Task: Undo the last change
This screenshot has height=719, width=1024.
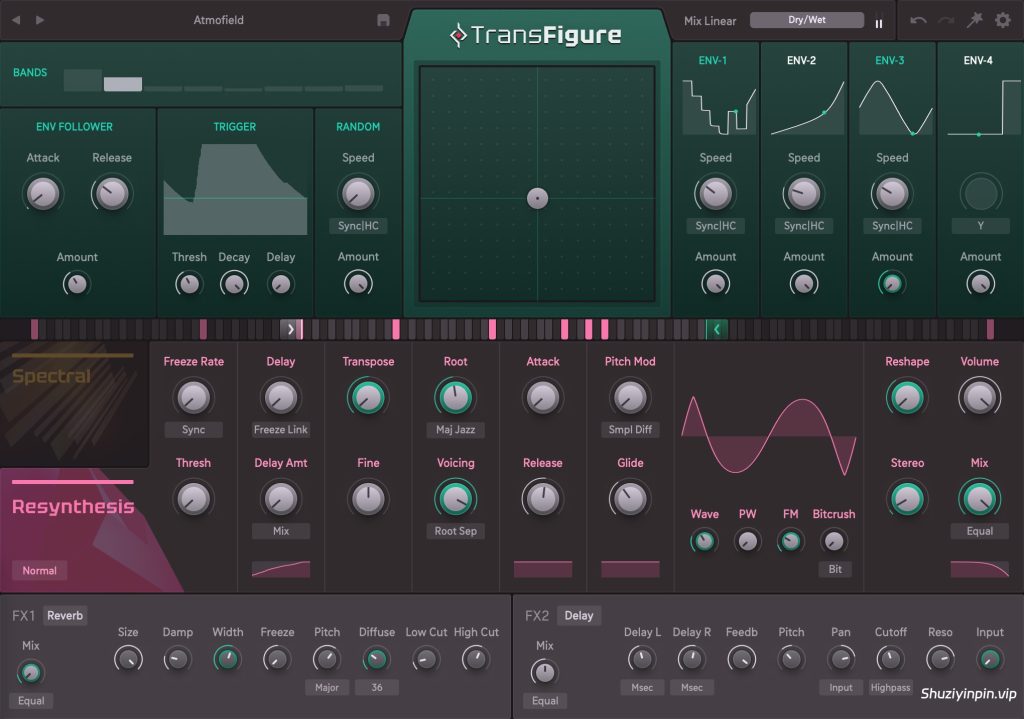Action: click(x=917, y=19)
